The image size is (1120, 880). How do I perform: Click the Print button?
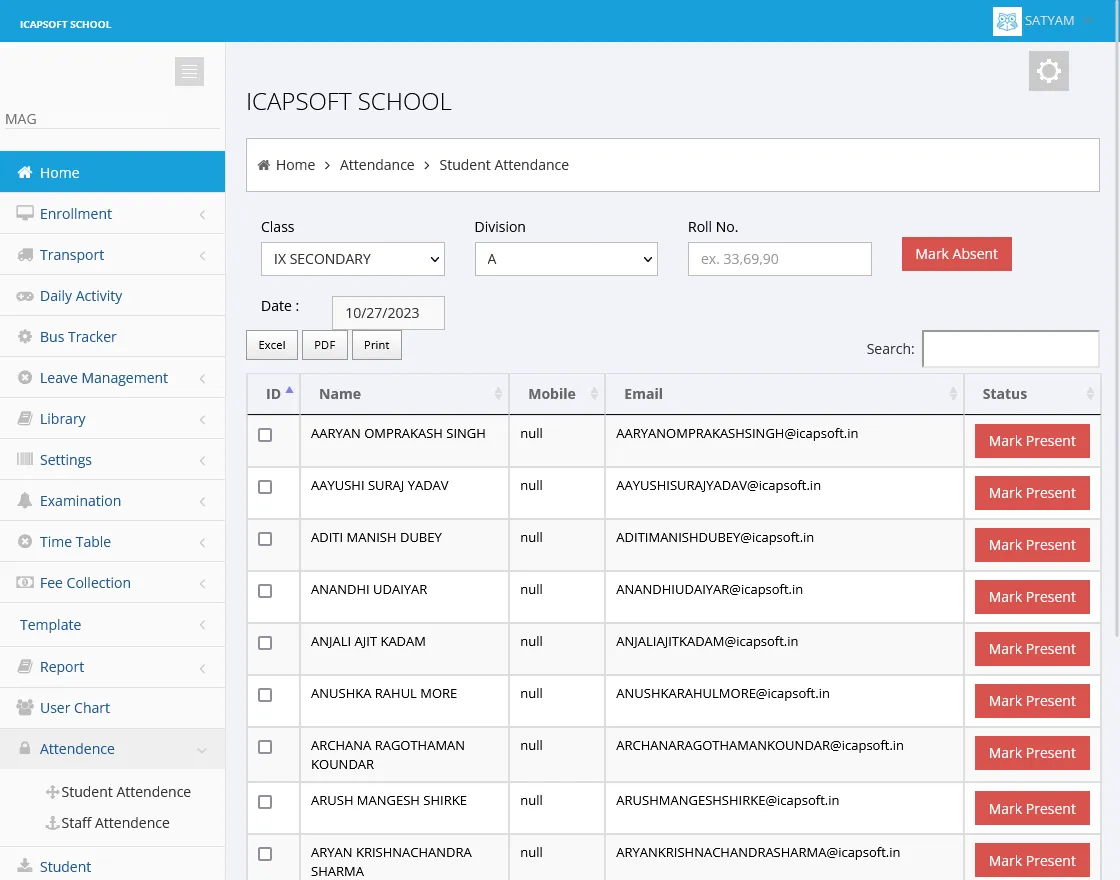pyautogui.click(x=376, y=345)
